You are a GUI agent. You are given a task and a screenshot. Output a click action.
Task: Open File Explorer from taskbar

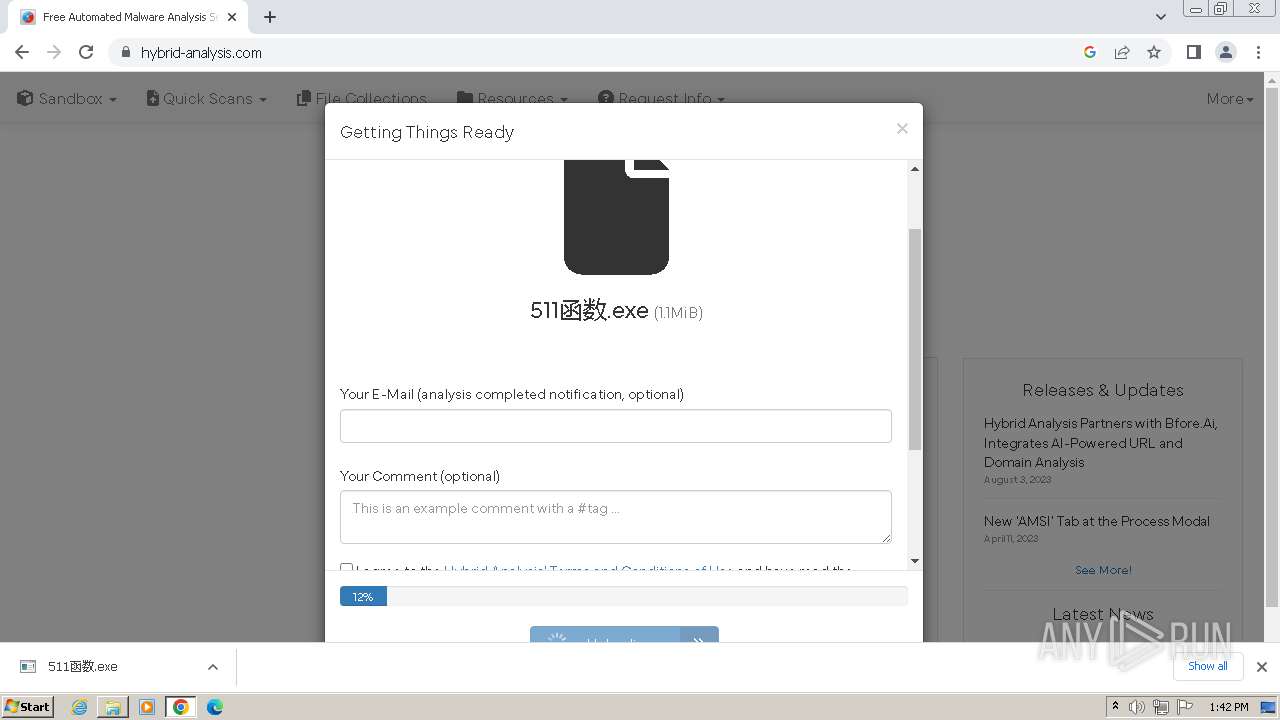[113, 707]
